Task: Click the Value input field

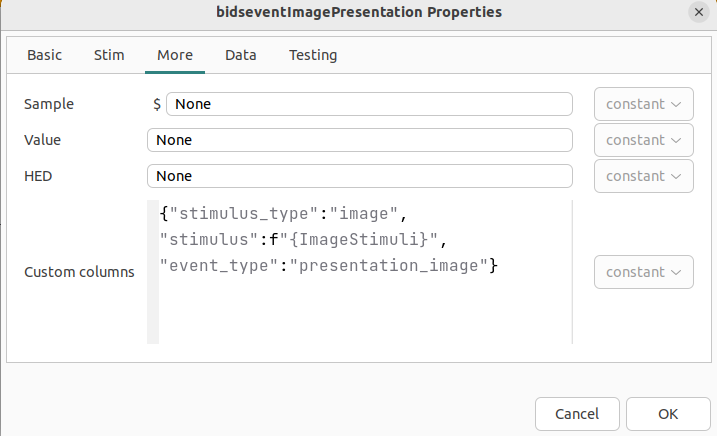Action: [x=359, y=140]
